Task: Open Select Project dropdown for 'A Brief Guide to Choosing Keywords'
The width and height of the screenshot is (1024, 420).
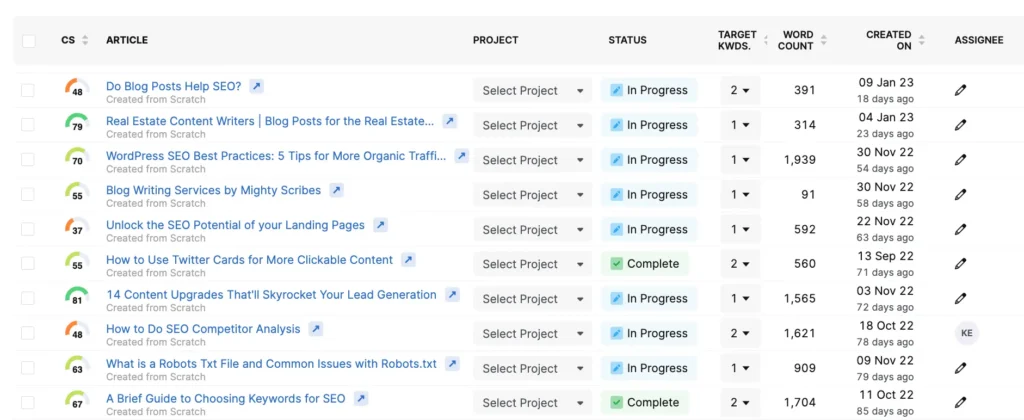Action: [532, 403]
